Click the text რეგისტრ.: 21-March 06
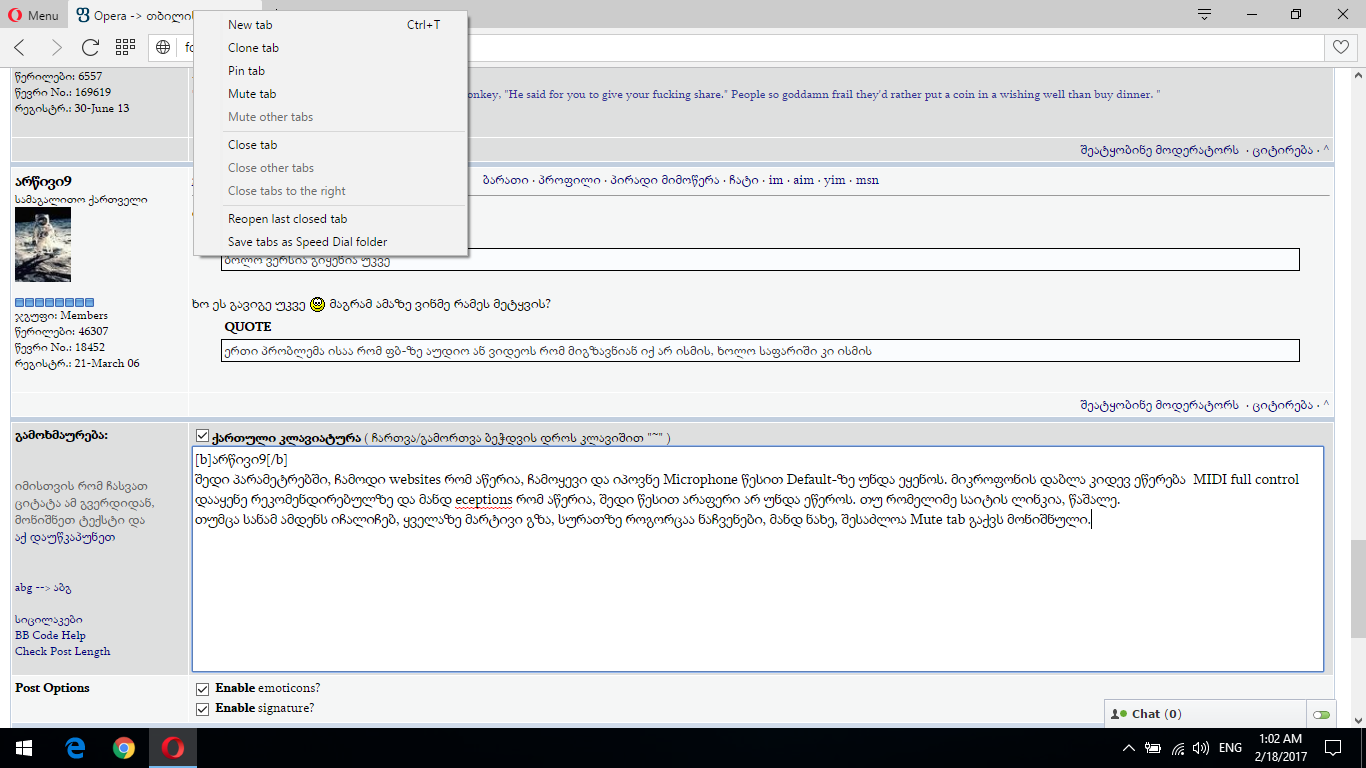Viewport: 1366px width, 768px height. 77,363
